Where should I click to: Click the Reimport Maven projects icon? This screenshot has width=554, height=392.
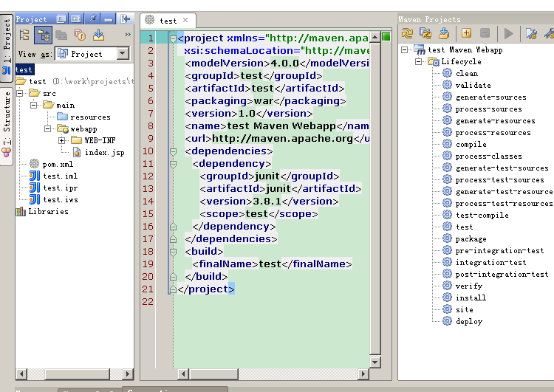[407, 34]
